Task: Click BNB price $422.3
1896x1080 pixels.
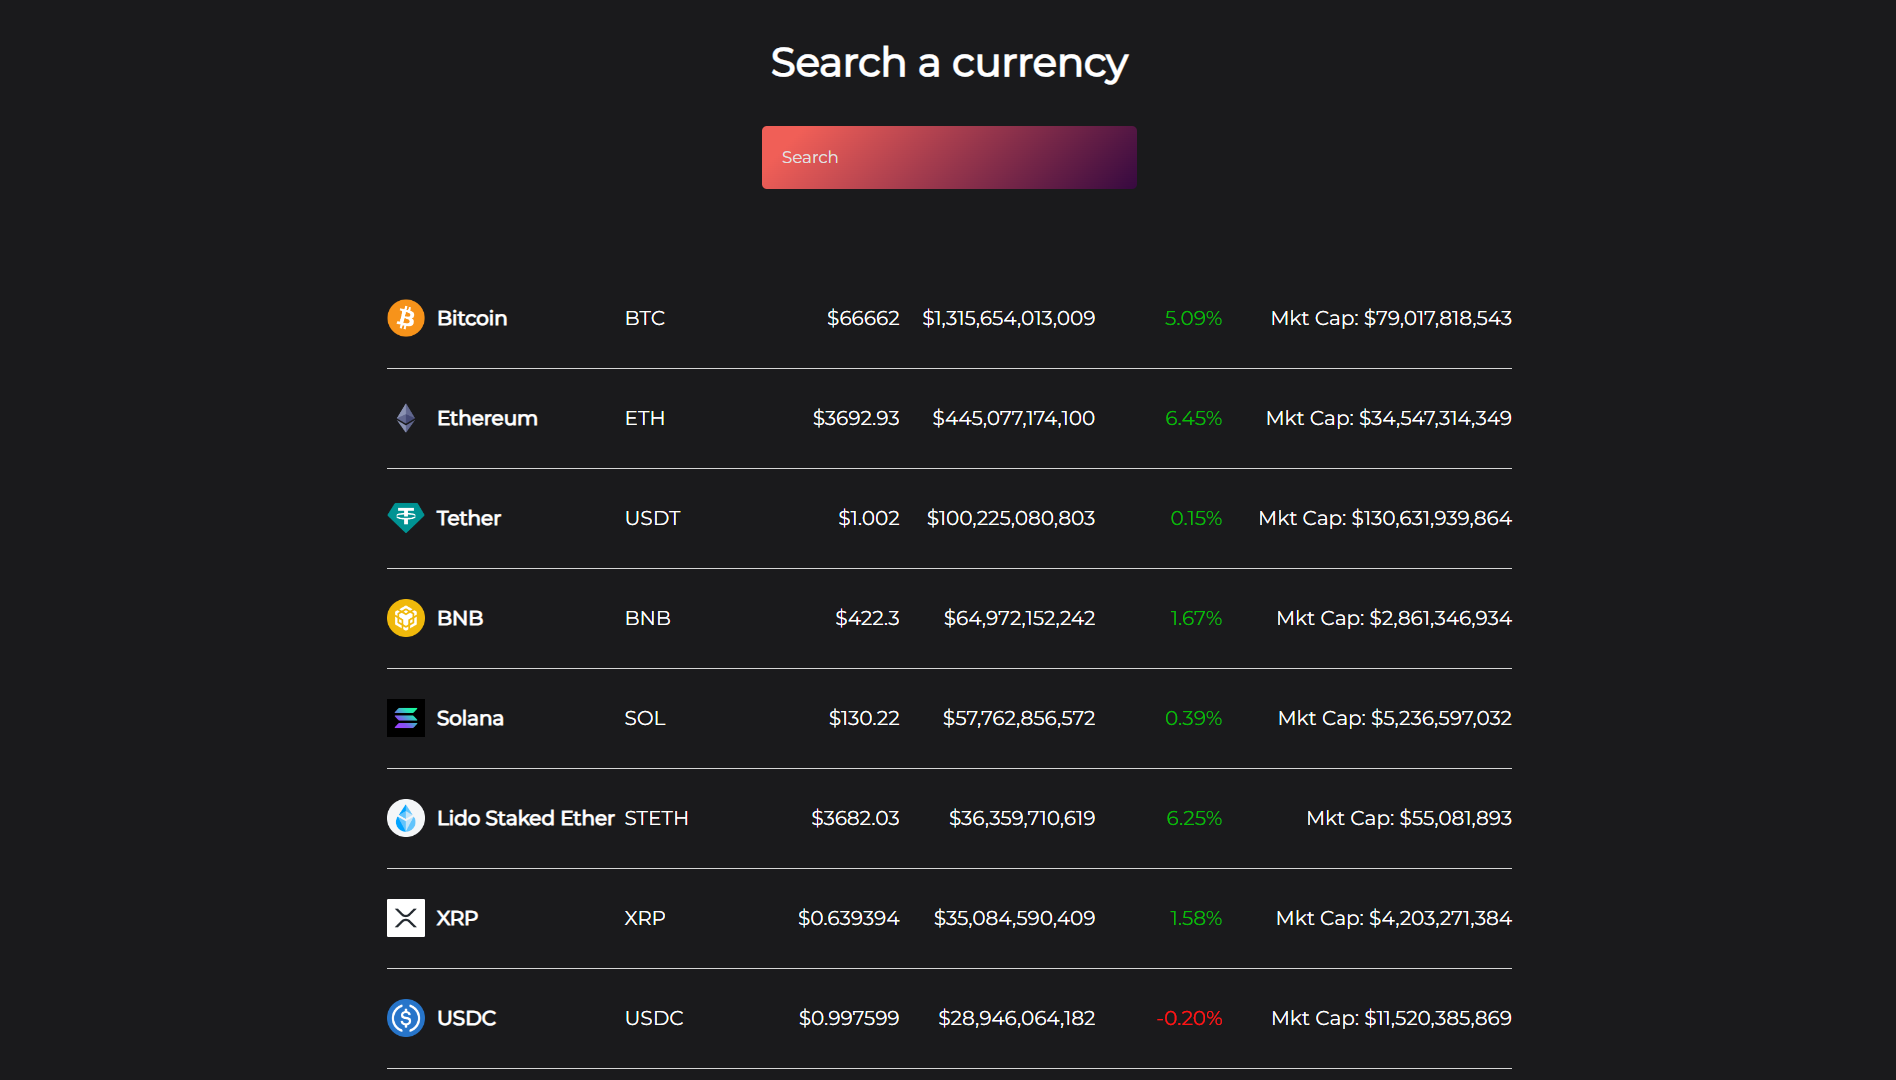Action: 867,618
